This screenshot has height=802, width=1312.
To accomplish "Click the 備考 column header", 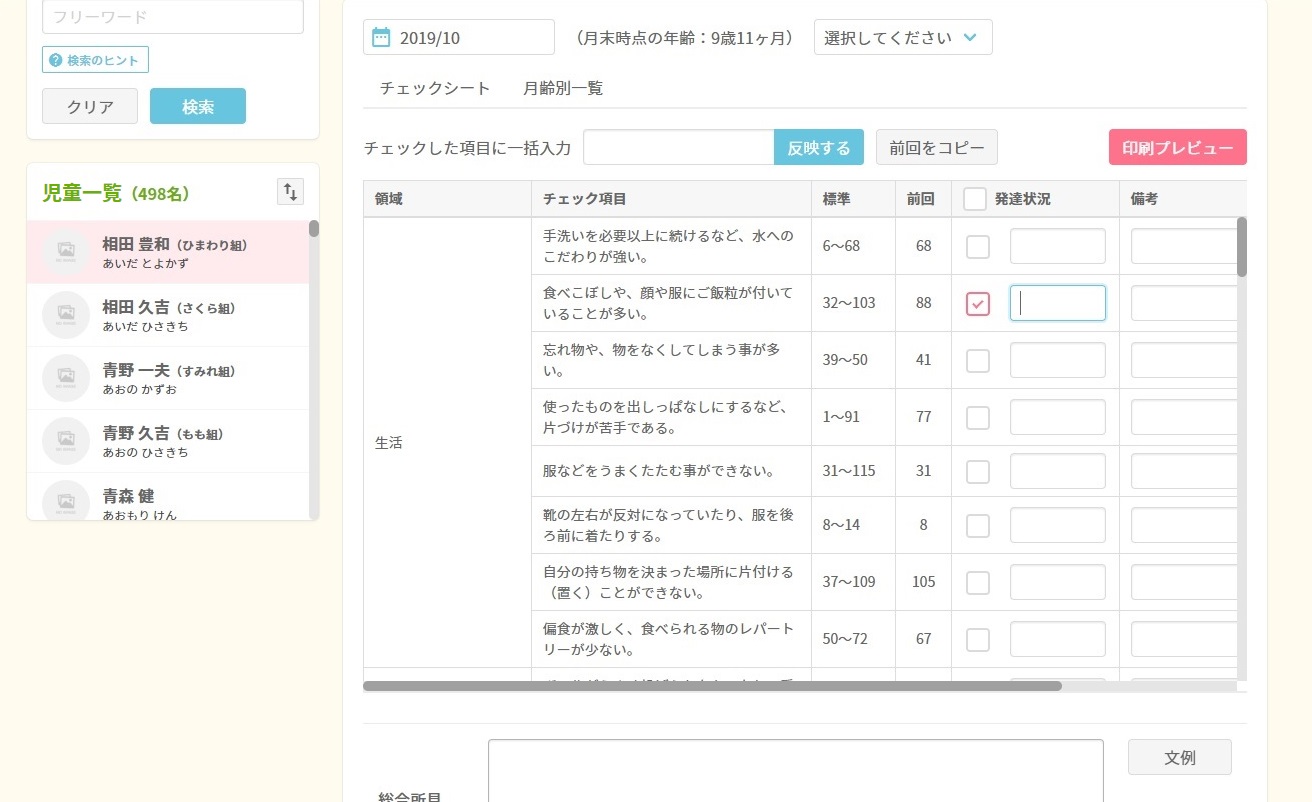I will point(1183,199).
